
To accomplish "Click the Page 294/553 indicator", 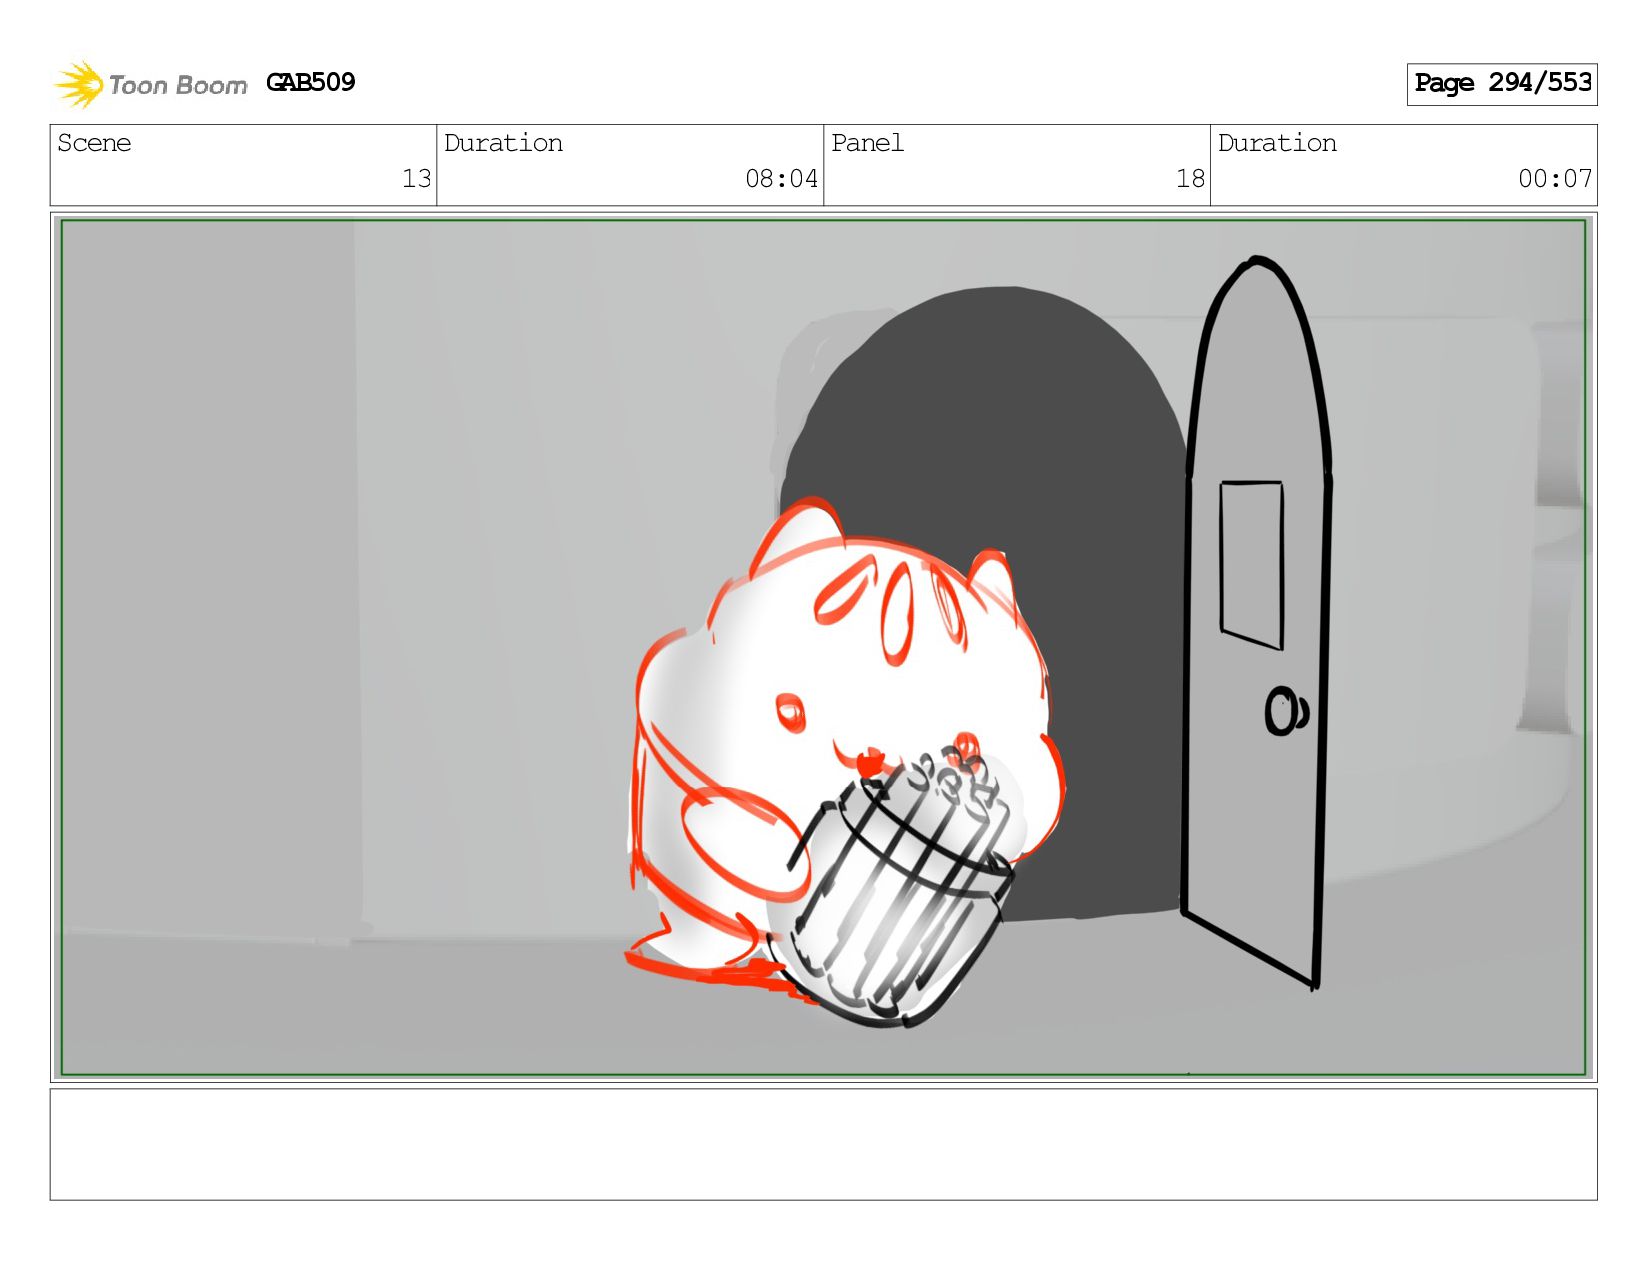I will coord(1502,84).
